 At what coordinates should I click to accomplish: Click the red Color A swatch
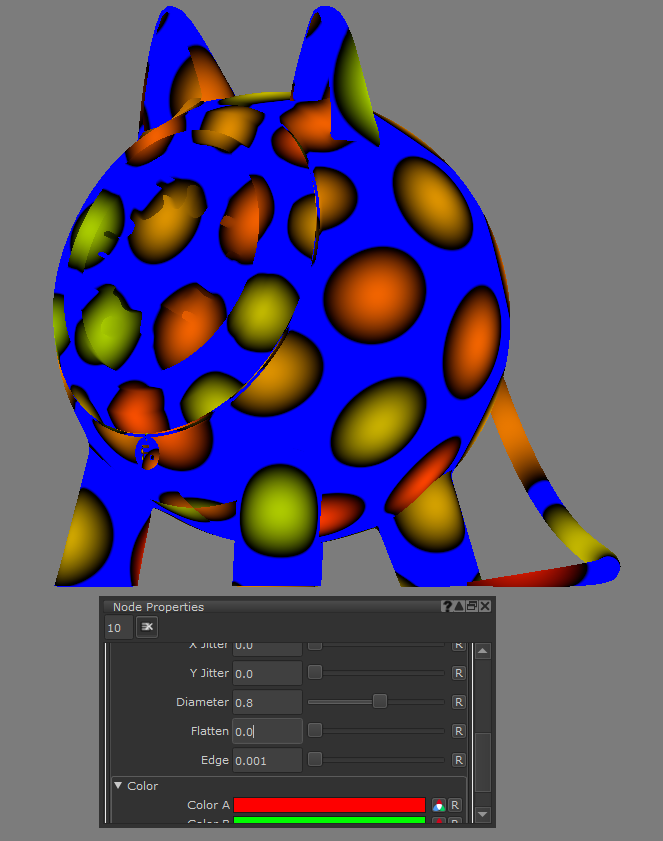pyautogui.click(x=329, y=805)
